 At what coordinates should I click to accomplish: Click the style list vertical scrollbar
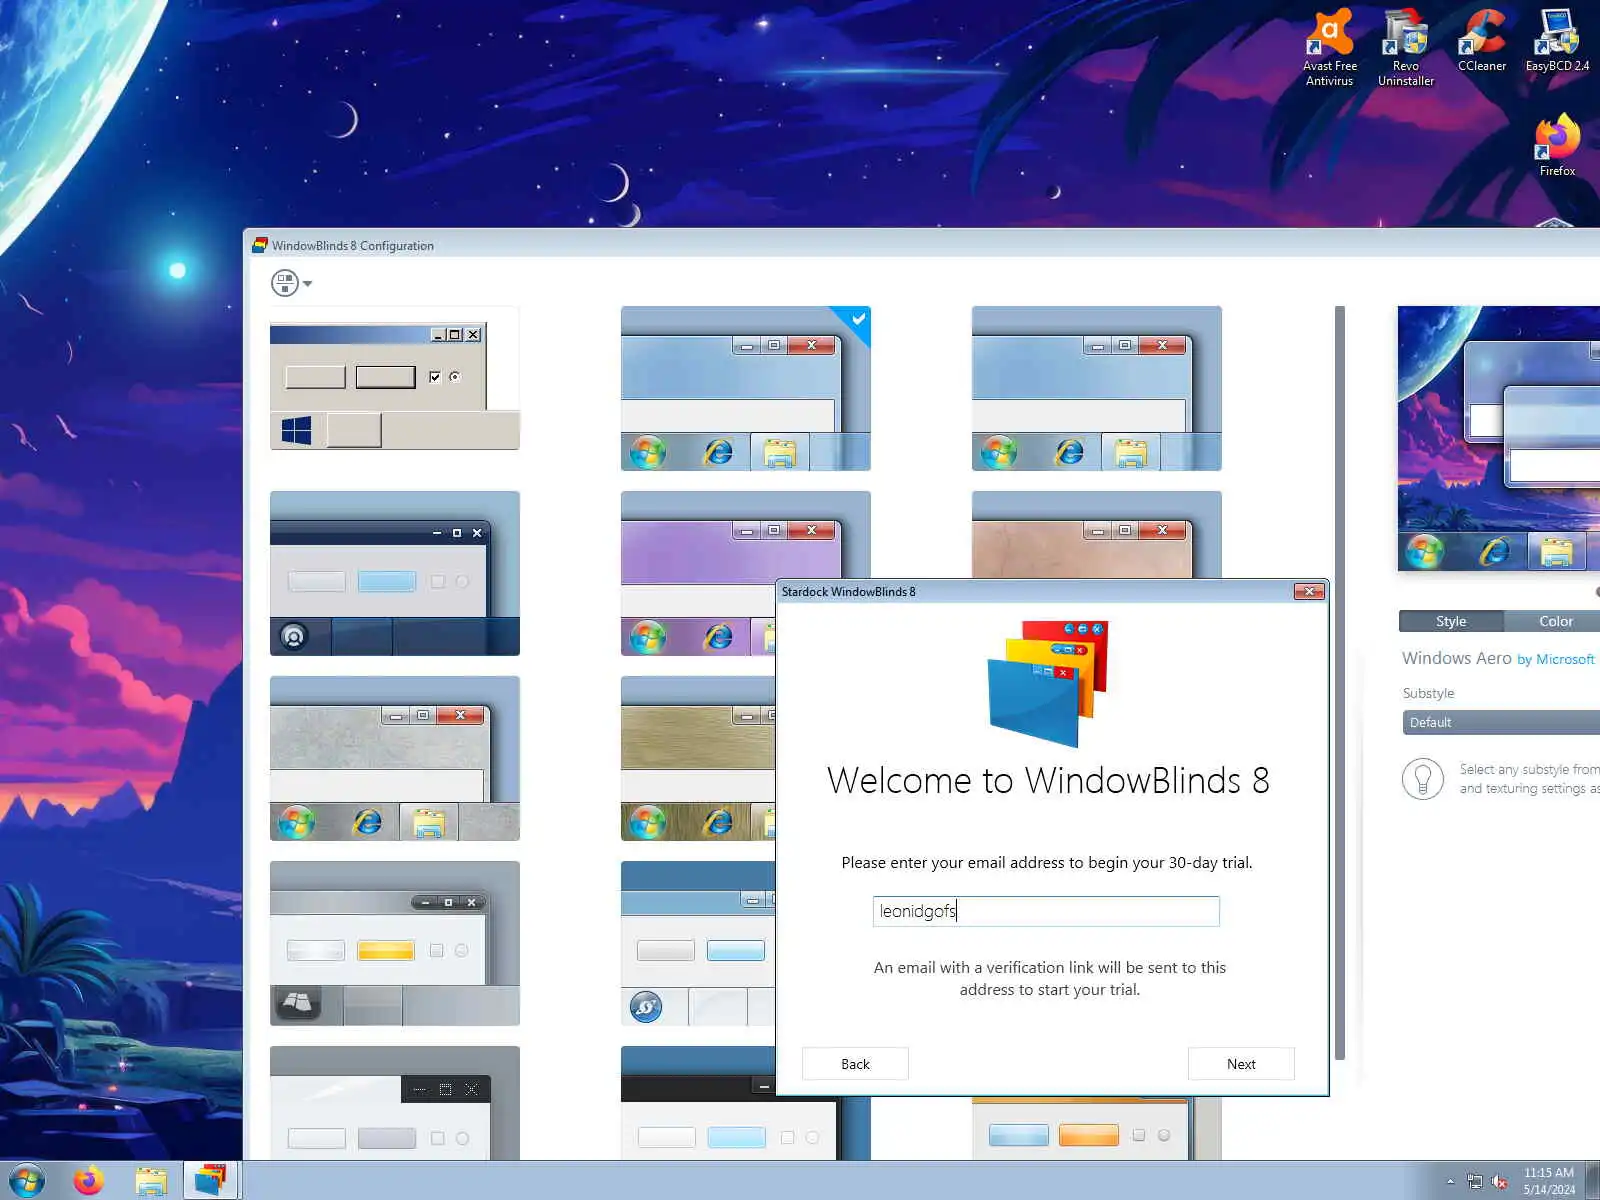[x=1340, y=683]
